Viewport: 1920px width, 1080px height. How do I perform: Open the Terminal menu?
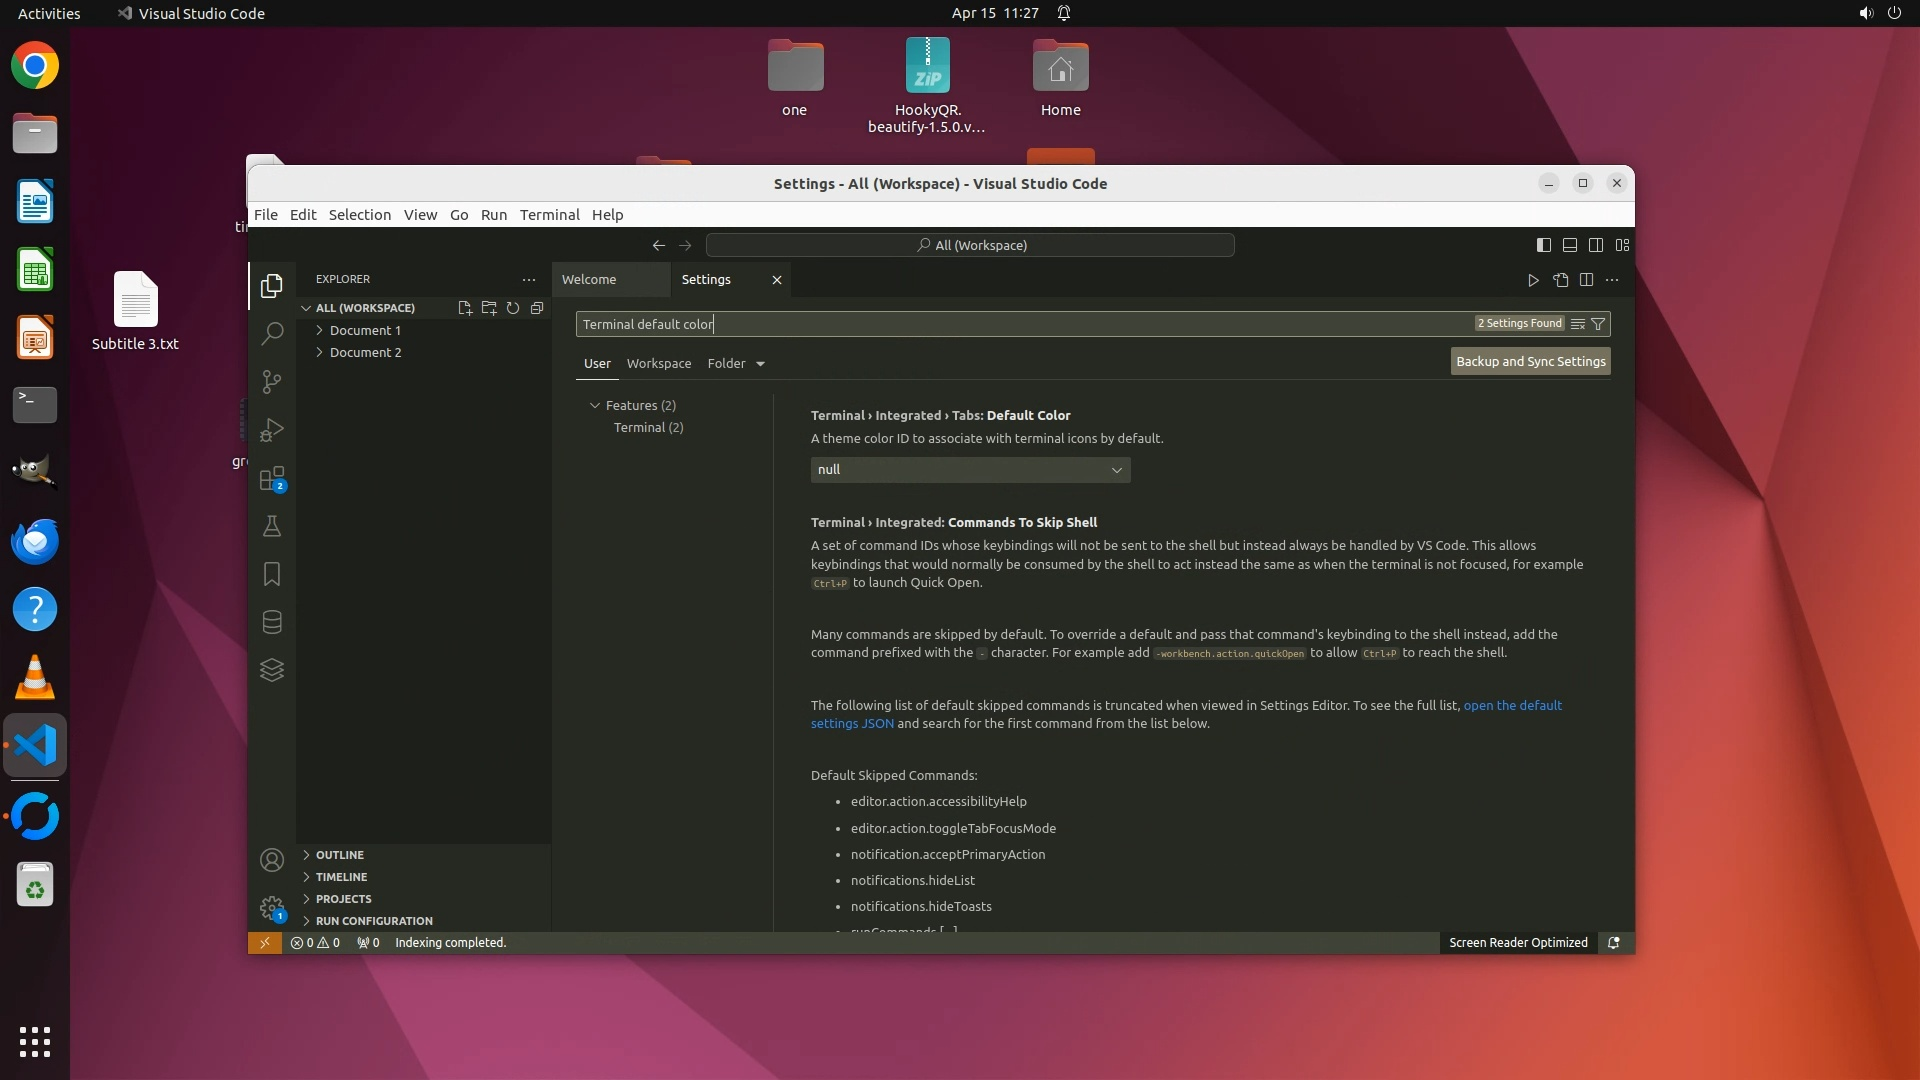pyautogui.click(x=549, y=215)
